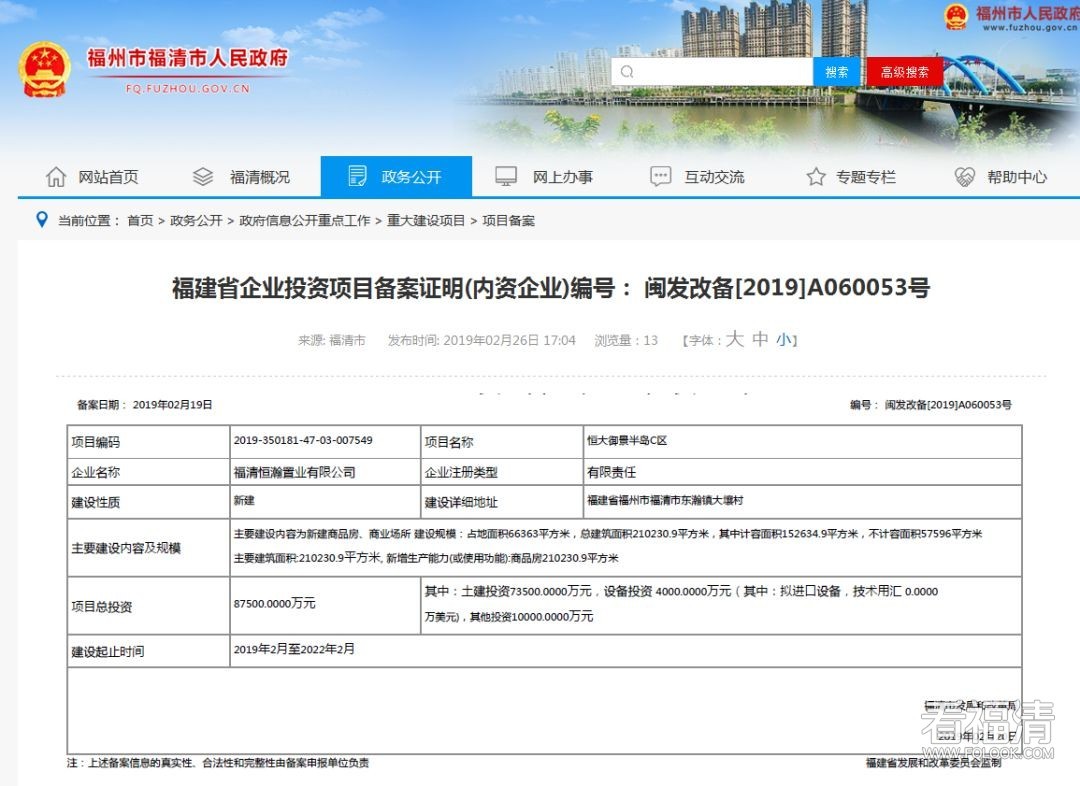Set font size to 大
This screenshot has height=786, width=1080.
point(735,339)
